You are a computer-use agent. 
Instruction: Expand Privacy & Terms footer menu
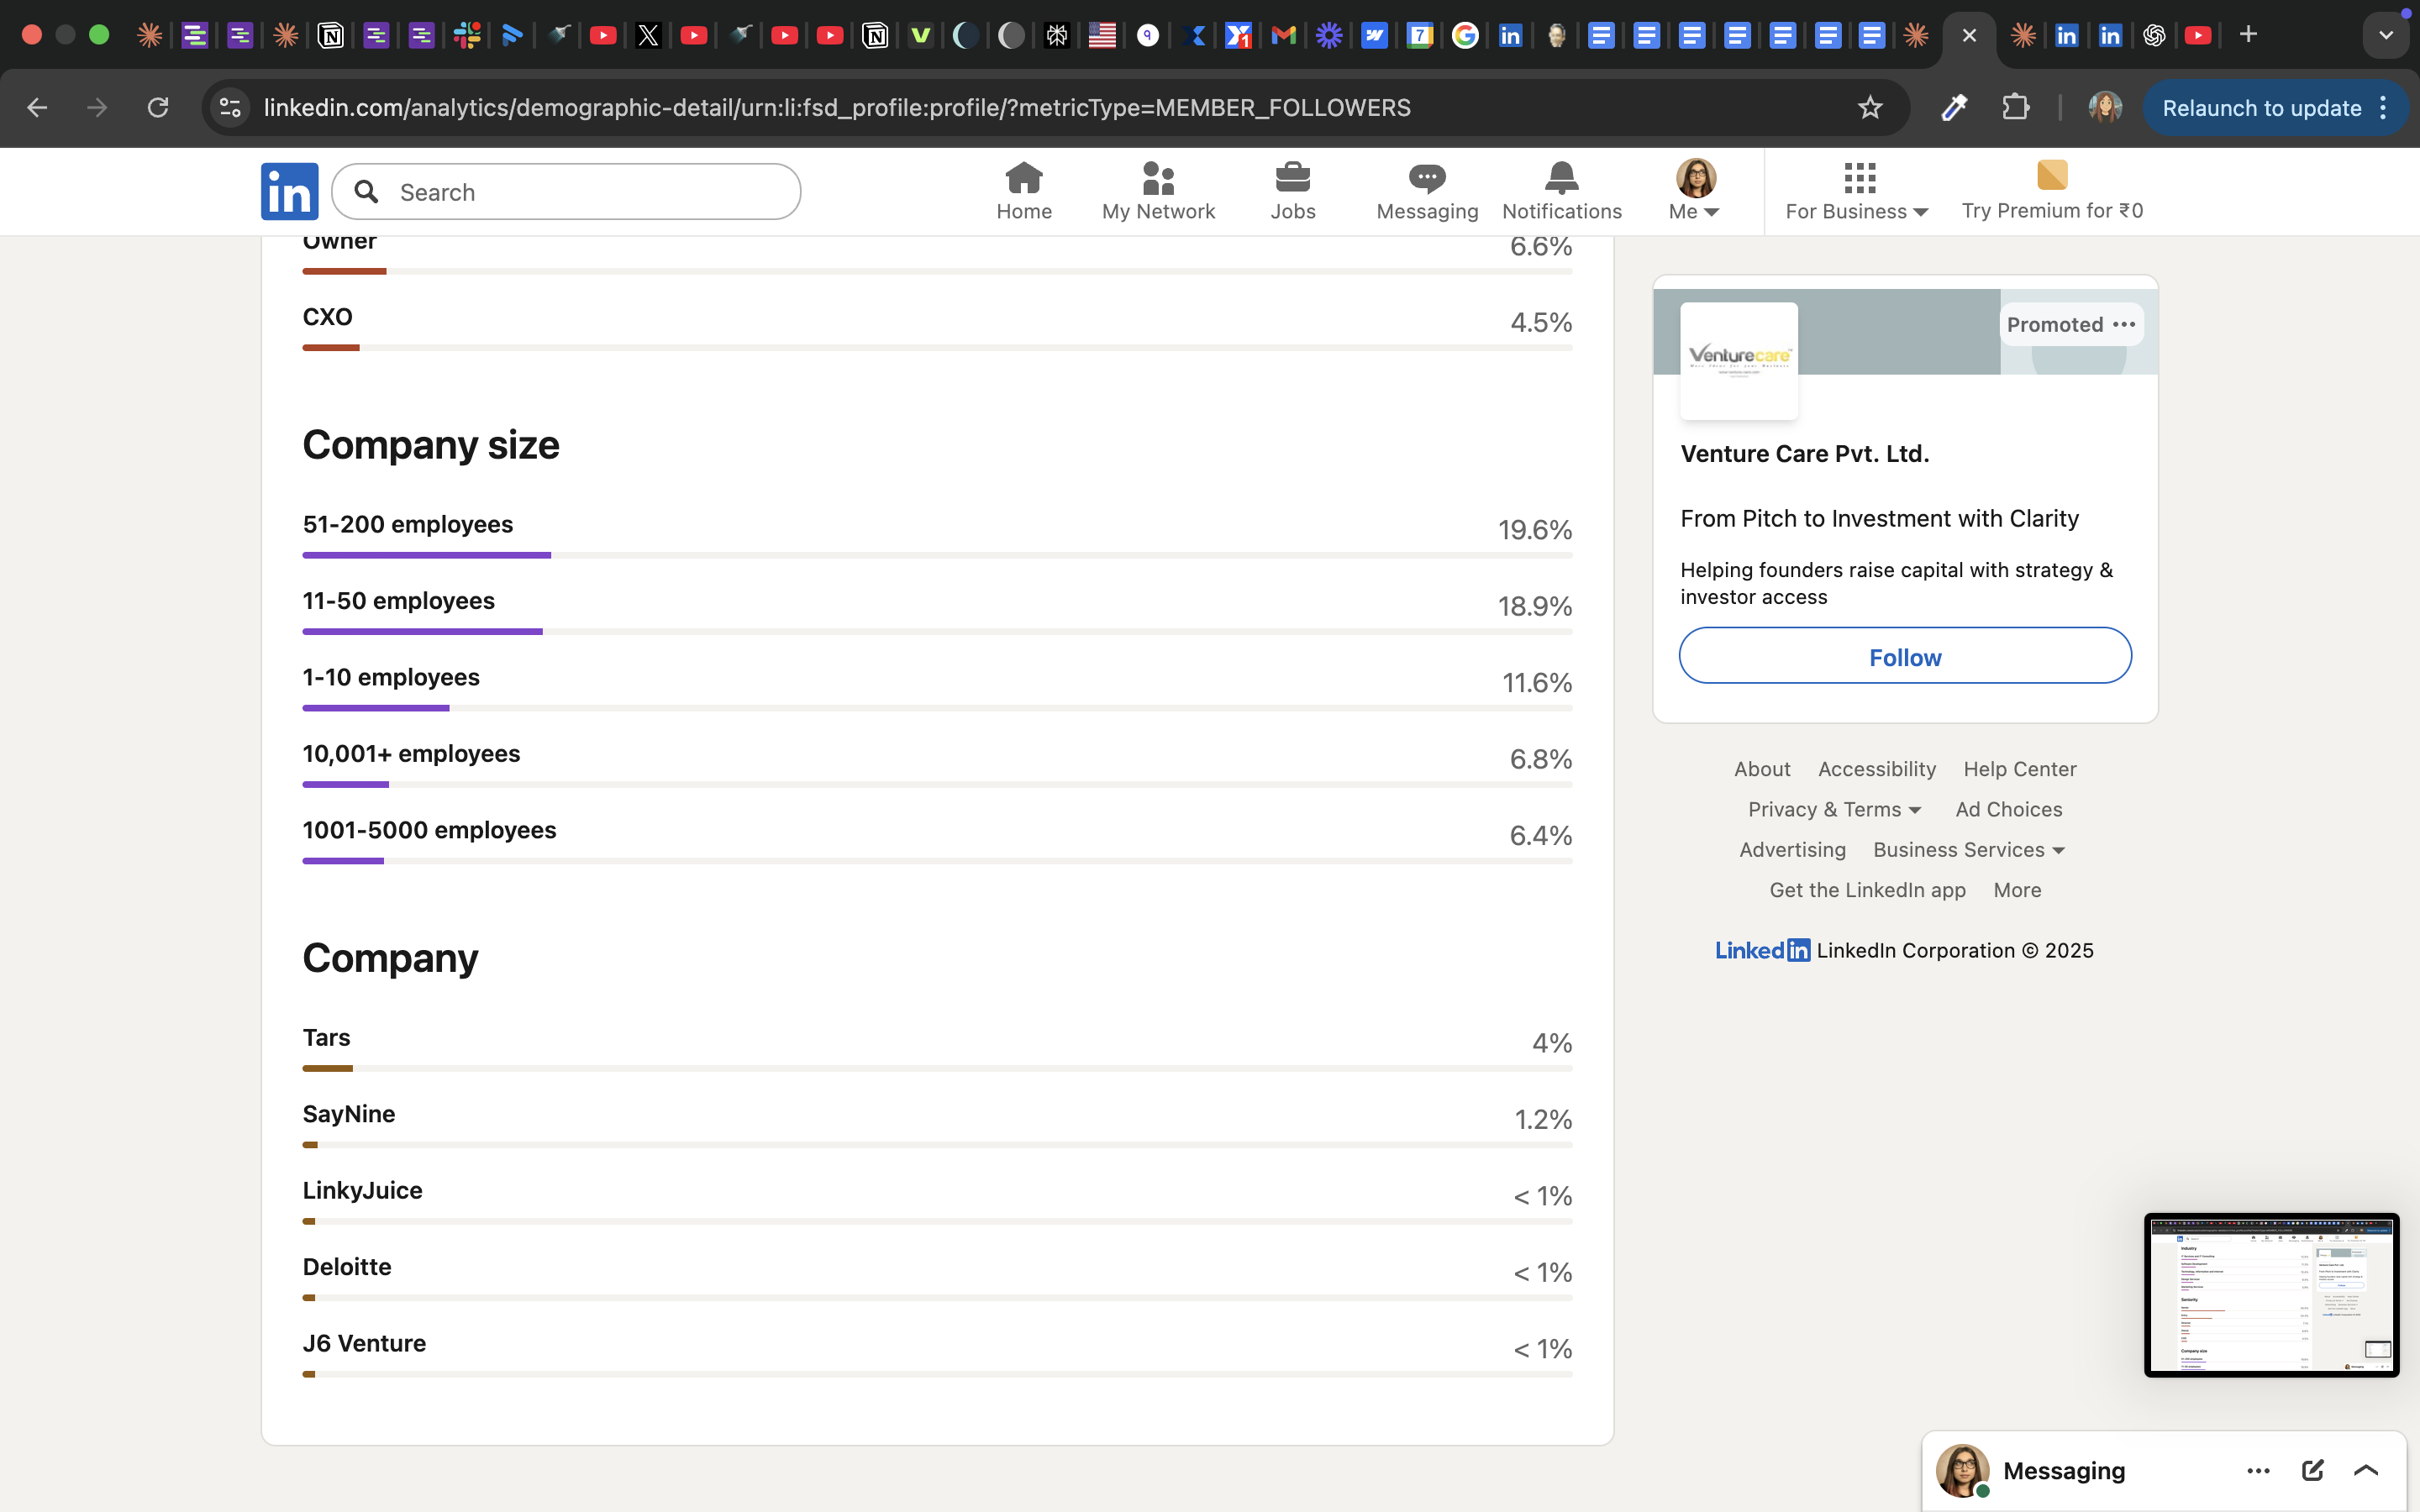(x=1834, y=809)
